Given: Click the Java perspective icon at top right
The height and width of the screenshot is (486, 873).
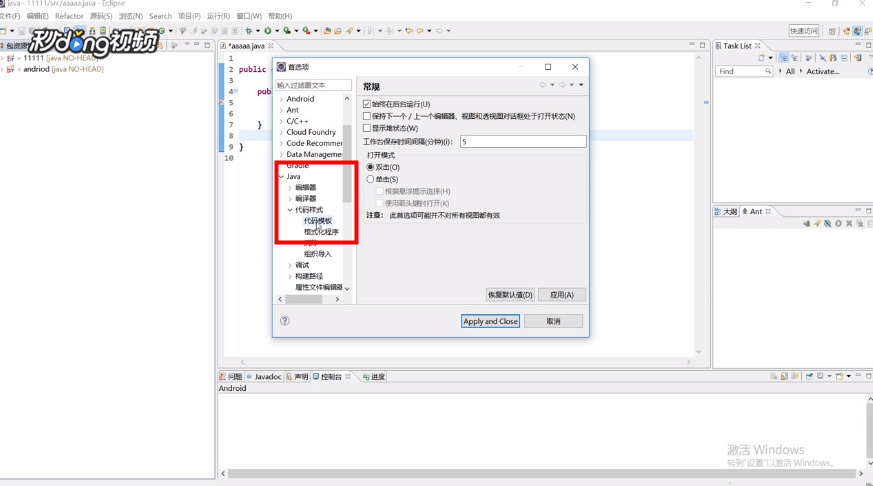Looking at the screenshot, I should 857,31.
